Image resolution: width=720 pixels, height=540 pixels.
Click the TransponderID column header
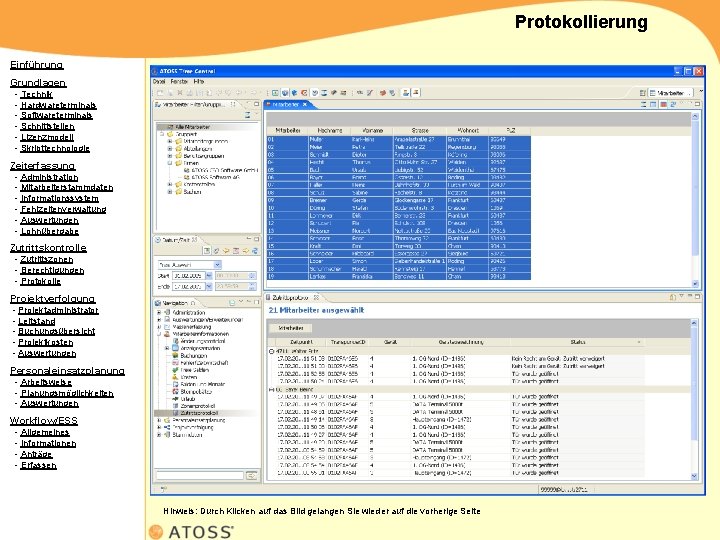pos(348,342)
